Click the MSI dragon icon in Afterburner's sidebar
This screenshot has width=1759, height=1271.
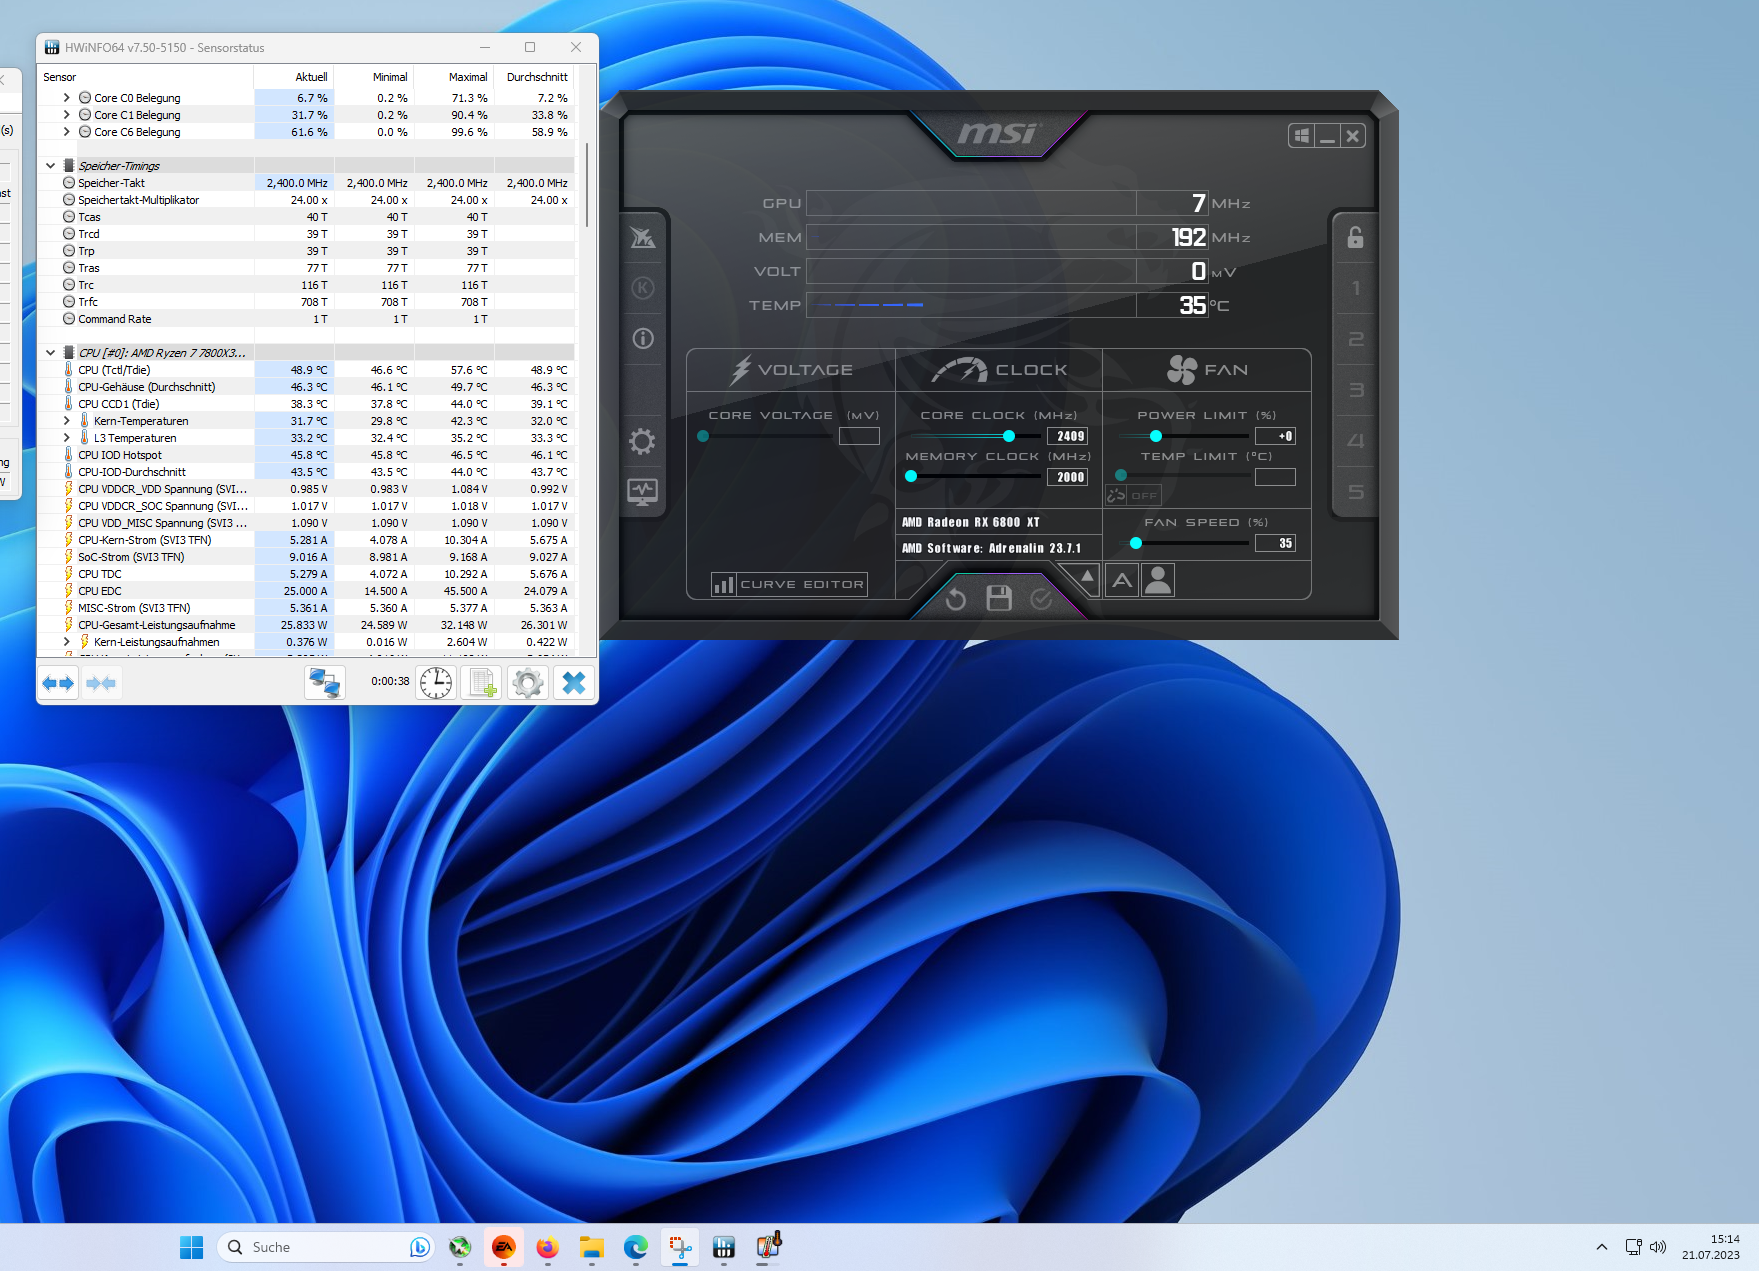coord(642,237)
